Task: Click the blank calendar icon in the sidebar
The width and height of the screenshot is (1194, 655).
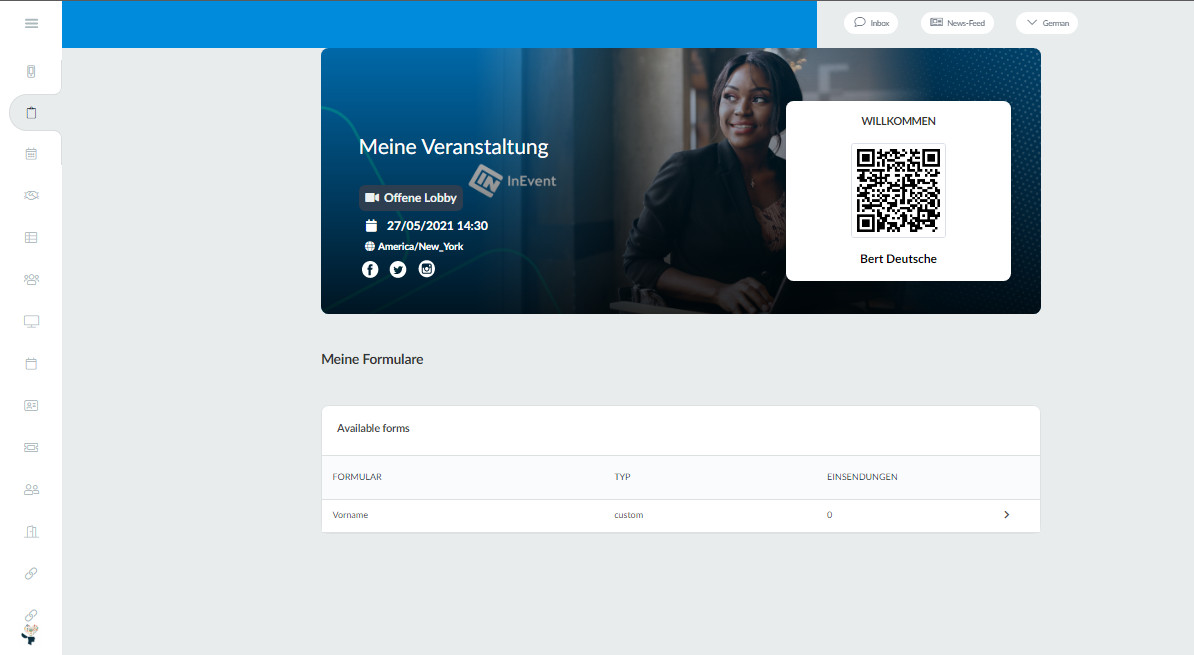Action: pos(31,363)
